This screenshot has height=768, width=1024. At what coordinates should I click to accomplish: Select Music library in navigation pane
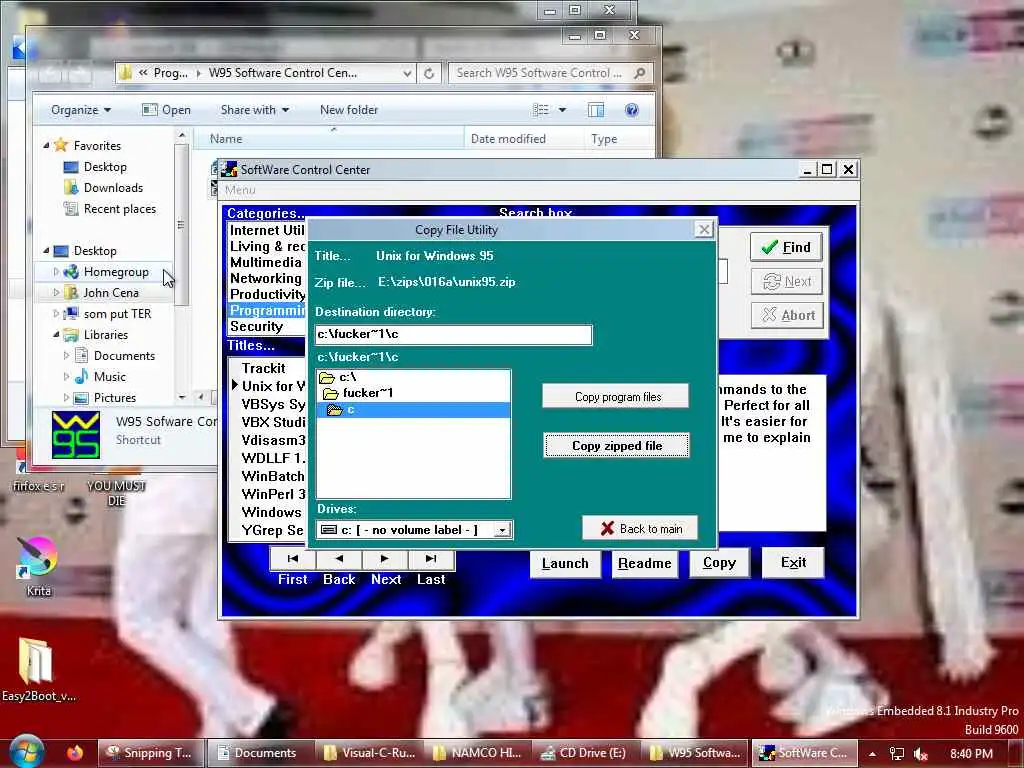coord(109,377)
